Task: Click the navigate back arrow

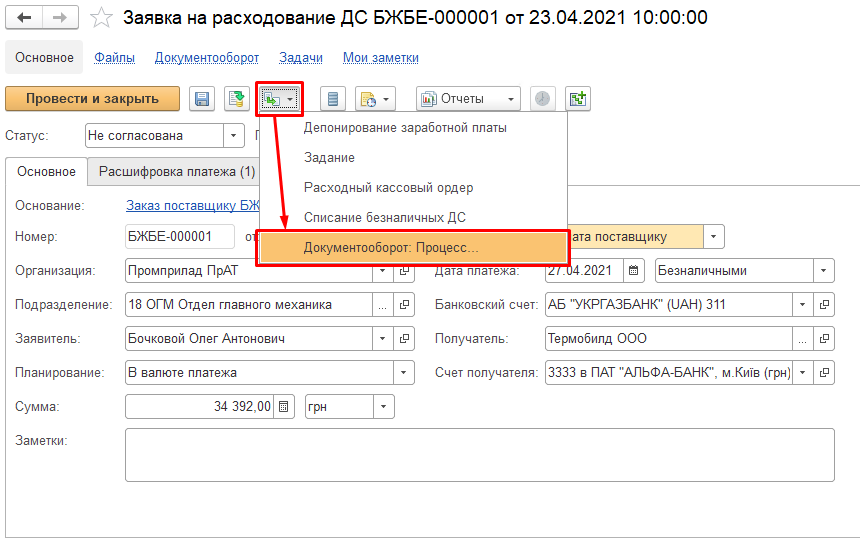Action: point(25,17)
